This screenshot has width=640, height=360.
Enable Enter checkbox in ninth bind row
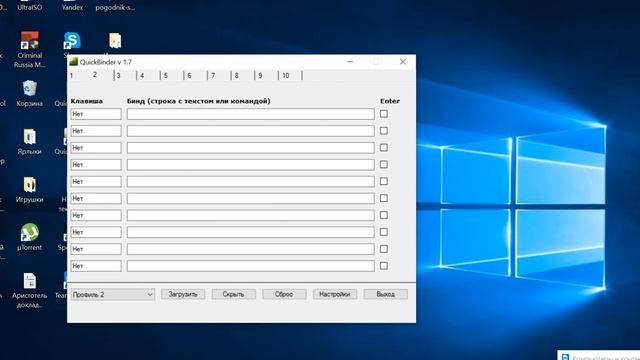pos(384,249)
